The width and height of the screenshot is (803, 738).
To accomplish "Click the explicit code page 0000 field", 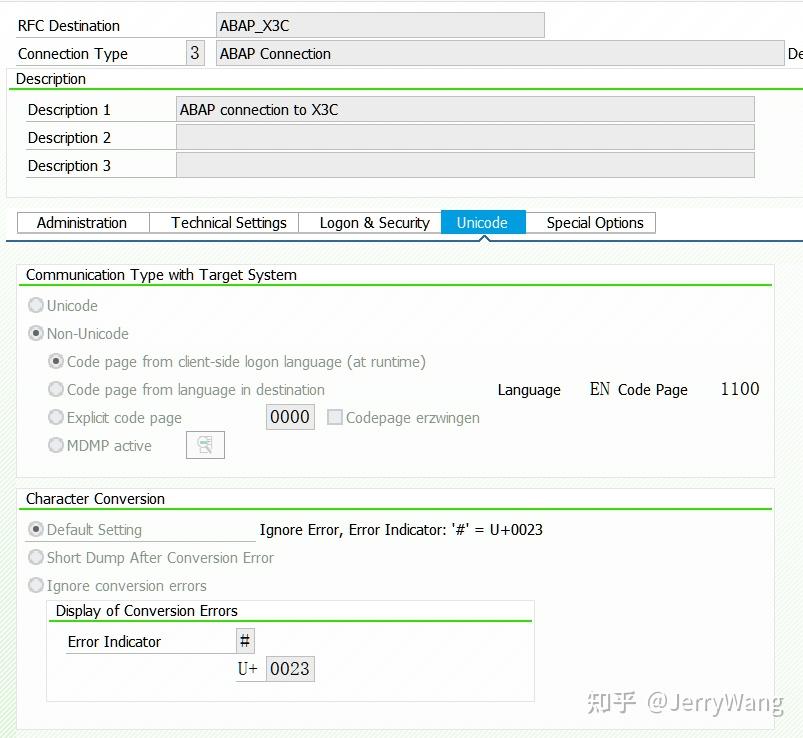I will point(289,417).
